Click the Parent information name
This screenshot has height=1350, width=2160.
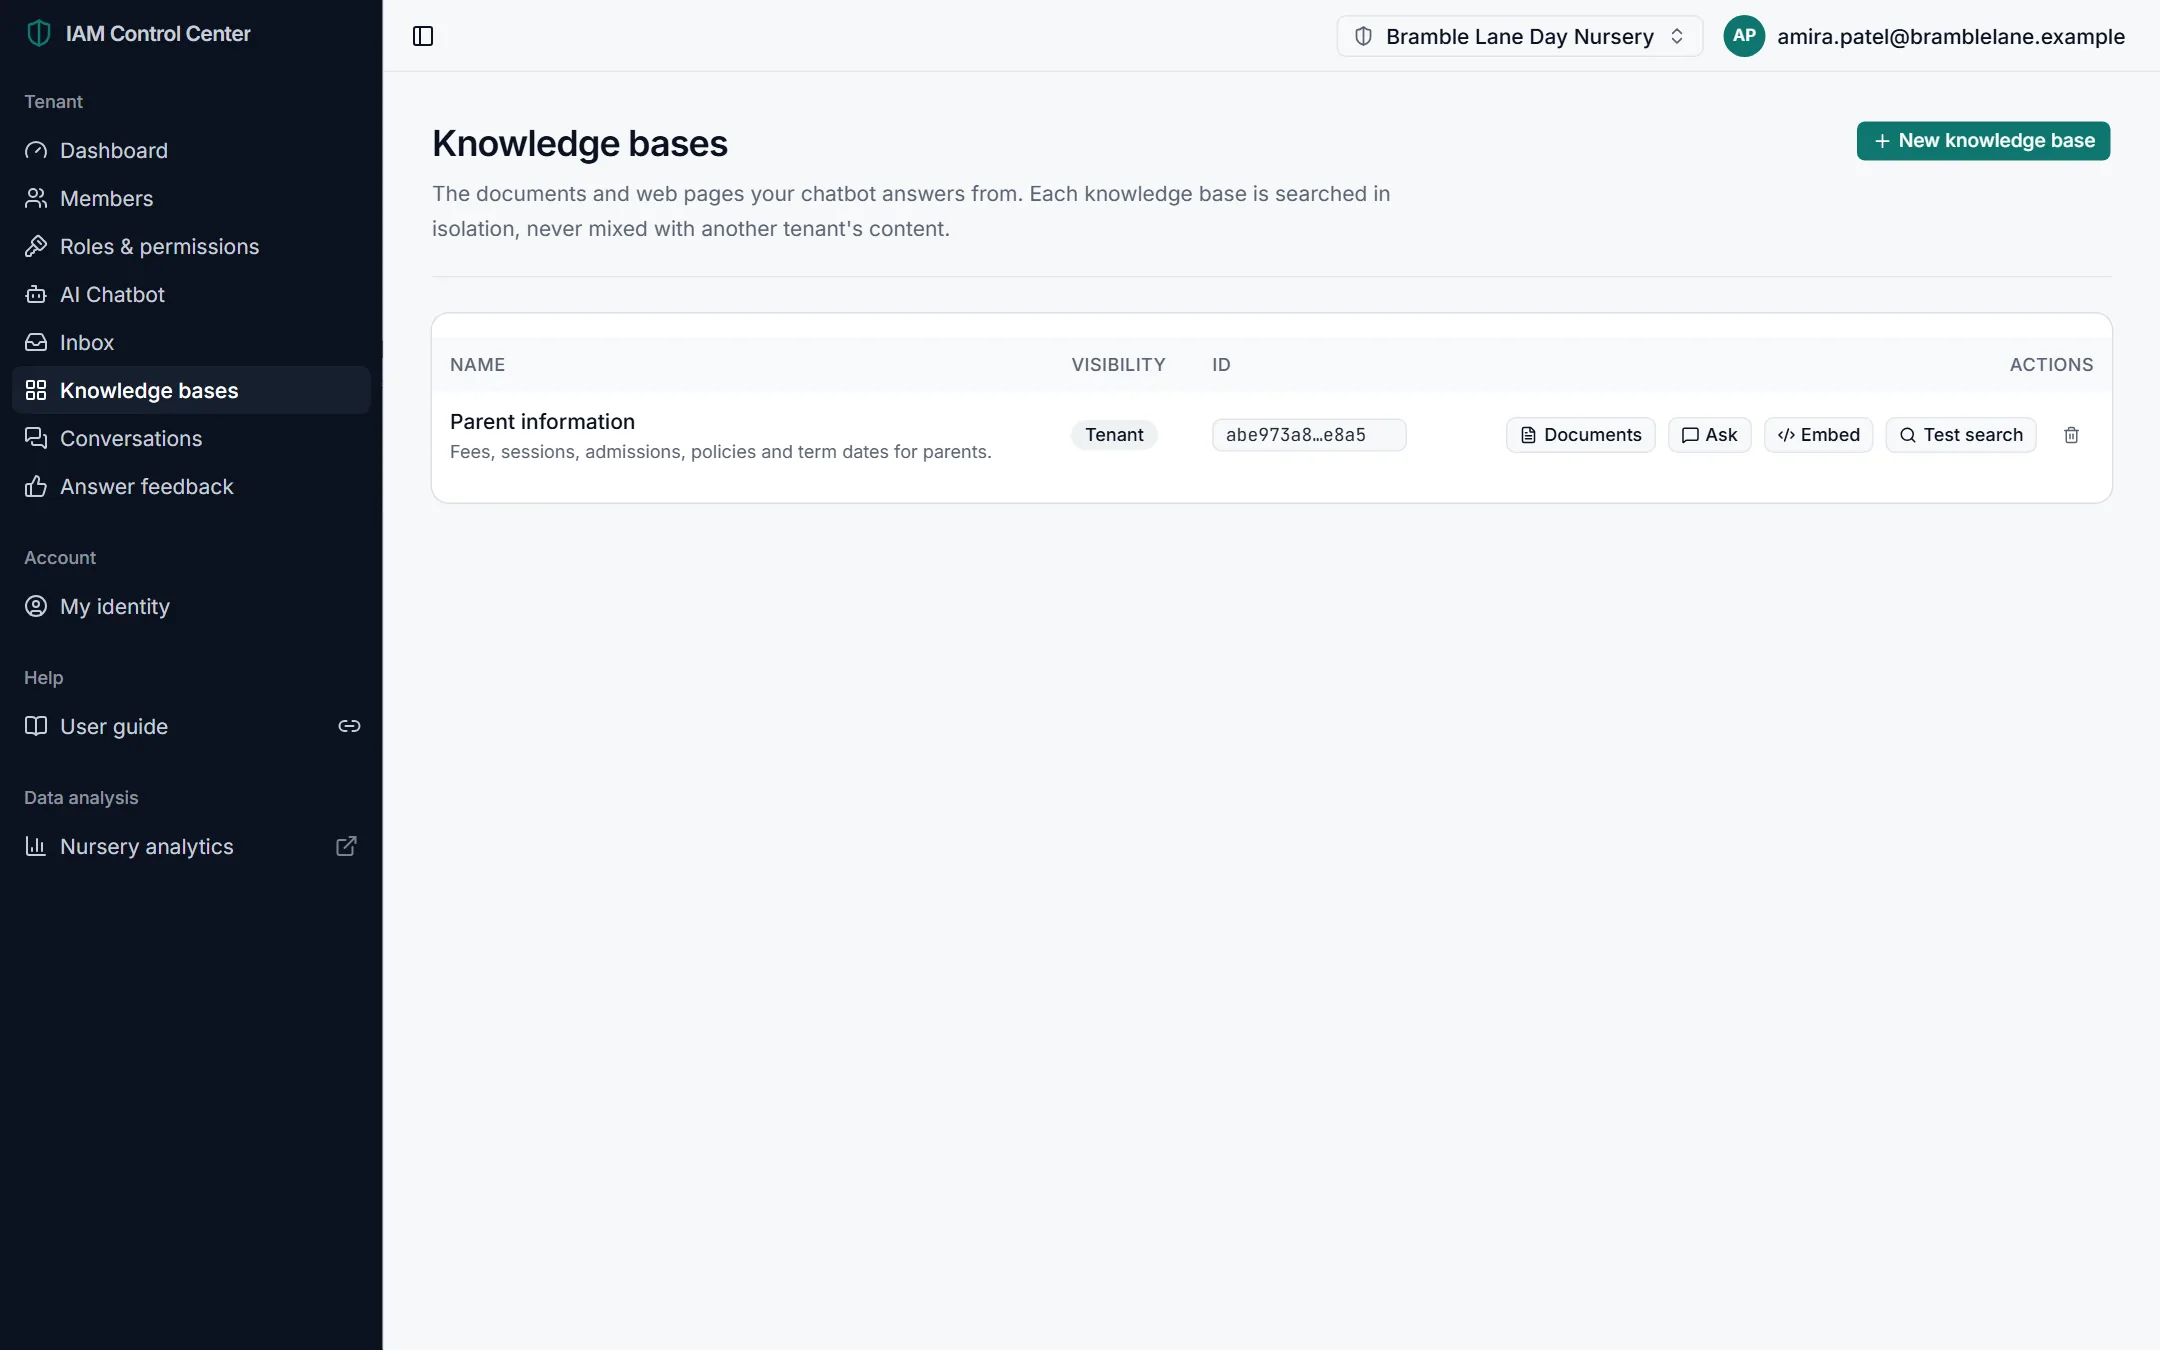click(542, 421)
